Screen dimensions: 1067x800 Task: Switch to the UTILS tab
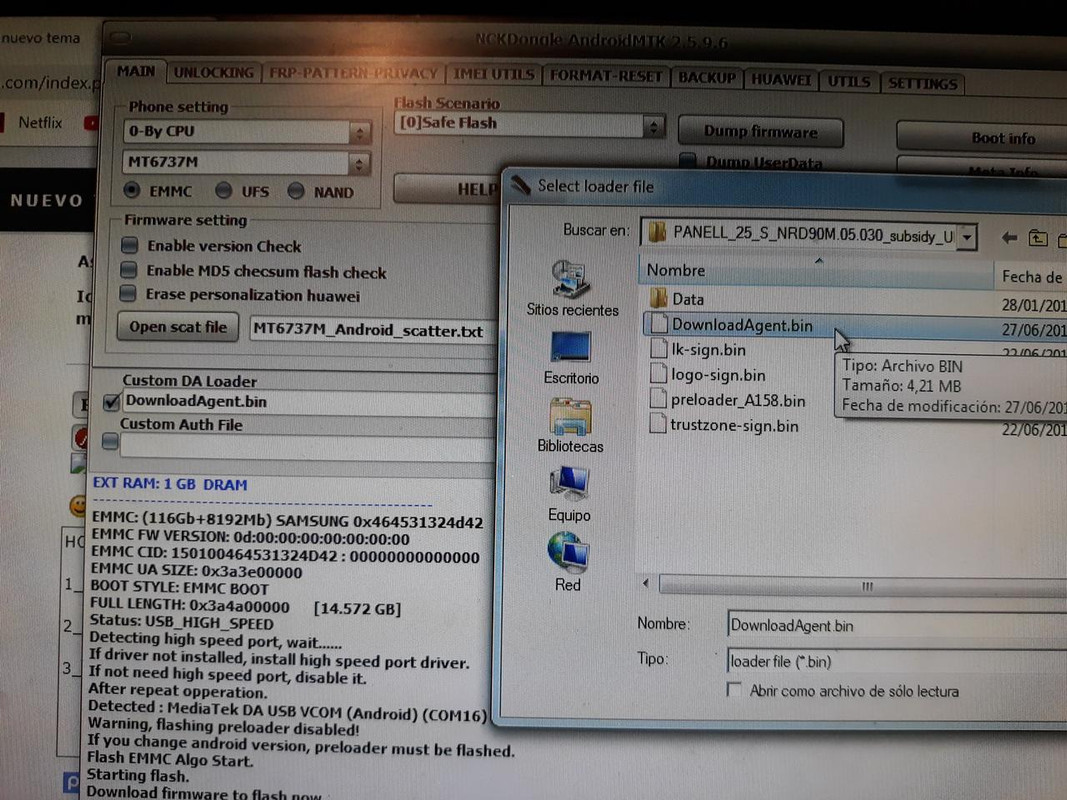pos(849,82)
